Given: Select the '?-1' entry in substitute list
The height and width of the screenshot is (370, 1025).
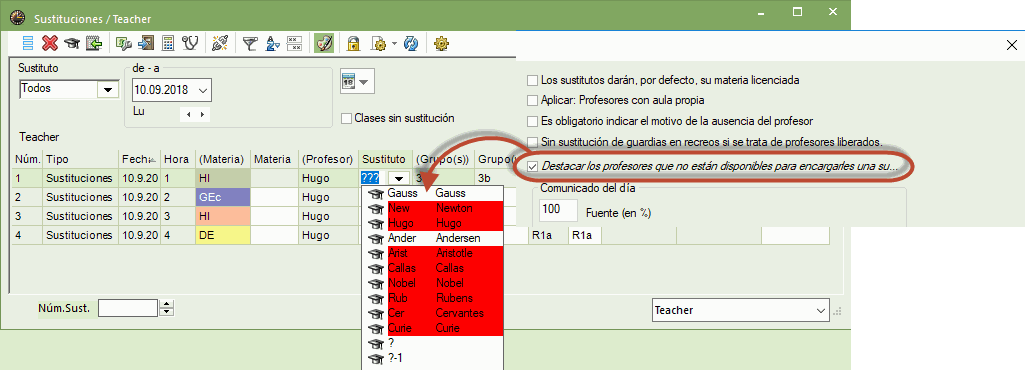Looking at the screenshot, I should point(432,358).
